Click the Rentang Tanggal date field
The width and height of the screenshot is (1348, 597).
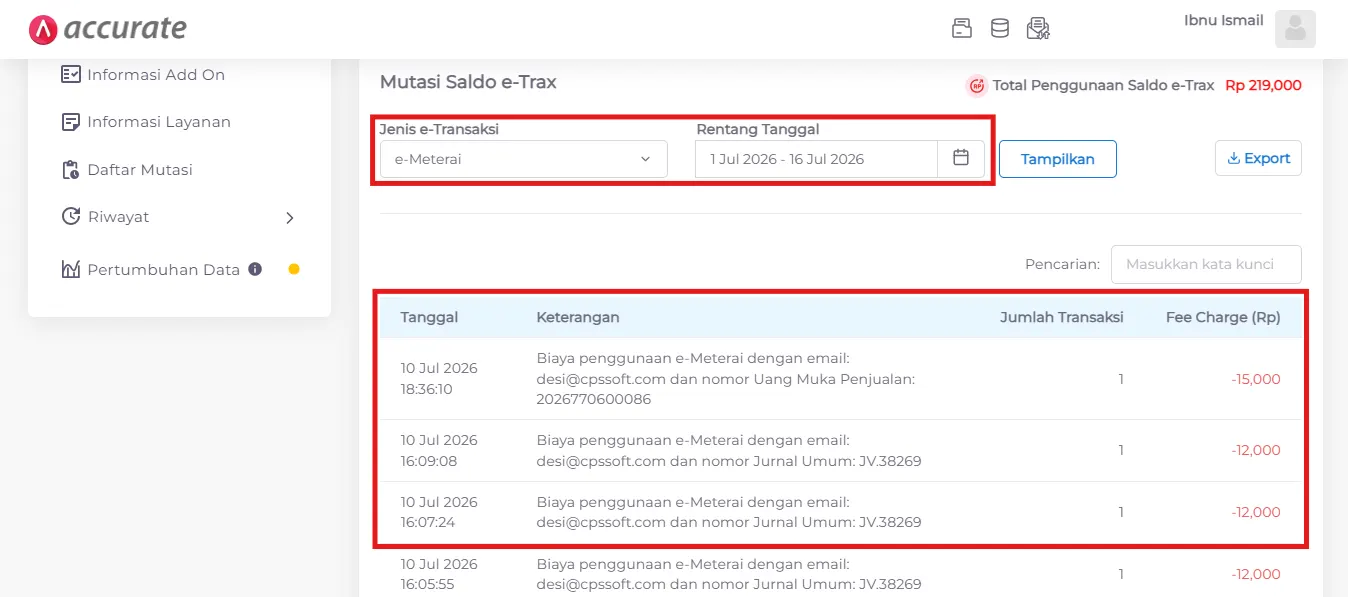point(817,159)
